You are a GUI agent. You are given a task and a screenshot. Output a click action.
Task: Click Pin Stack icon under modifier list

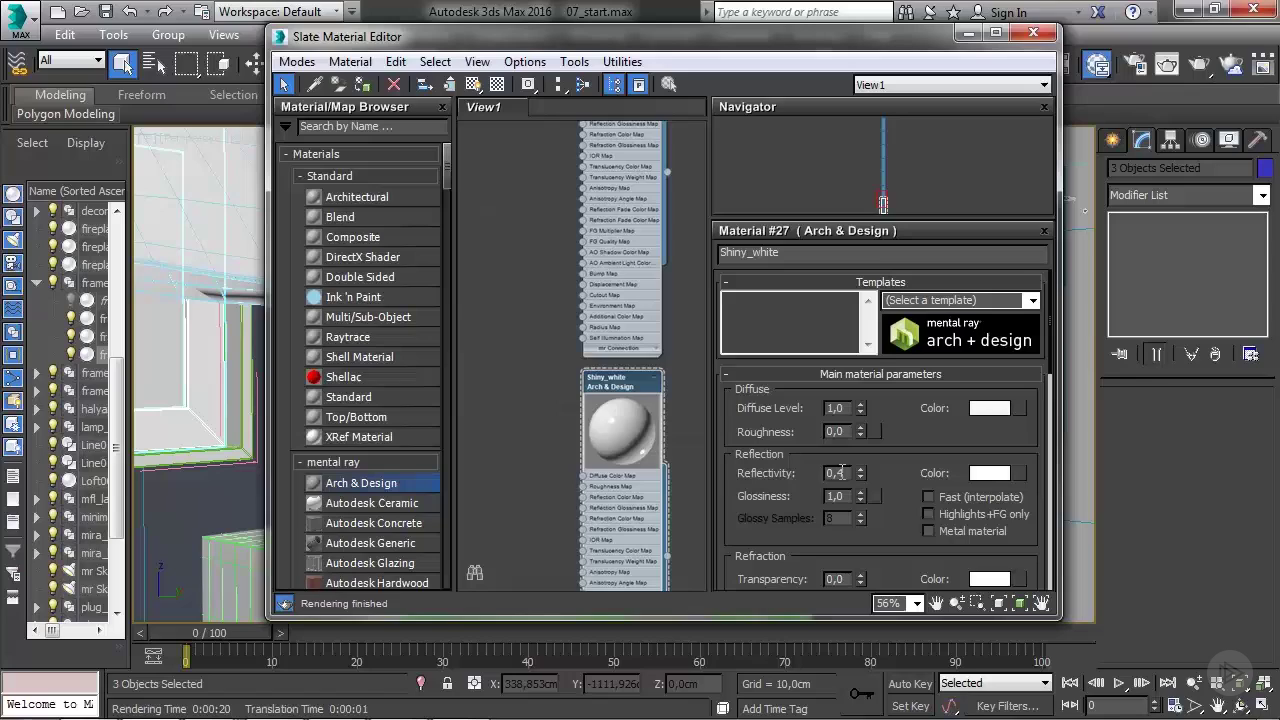pos(1120,354)
